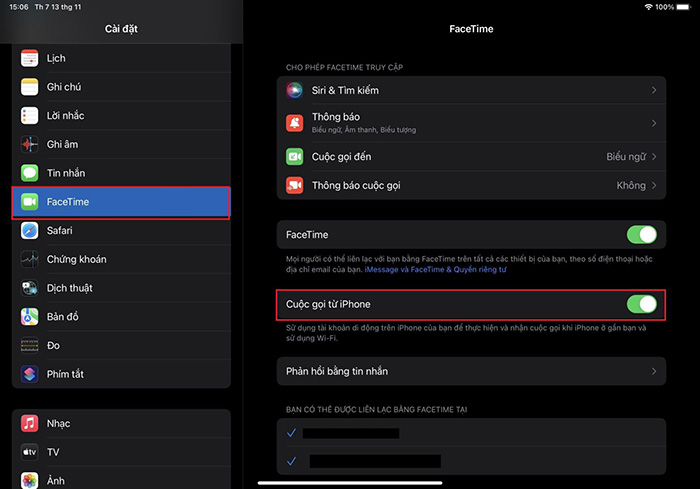Screen dimensions: 700x489
Task: Open Thông báo notification settings row
Action: pyautogui.click(x=470, y=123)
